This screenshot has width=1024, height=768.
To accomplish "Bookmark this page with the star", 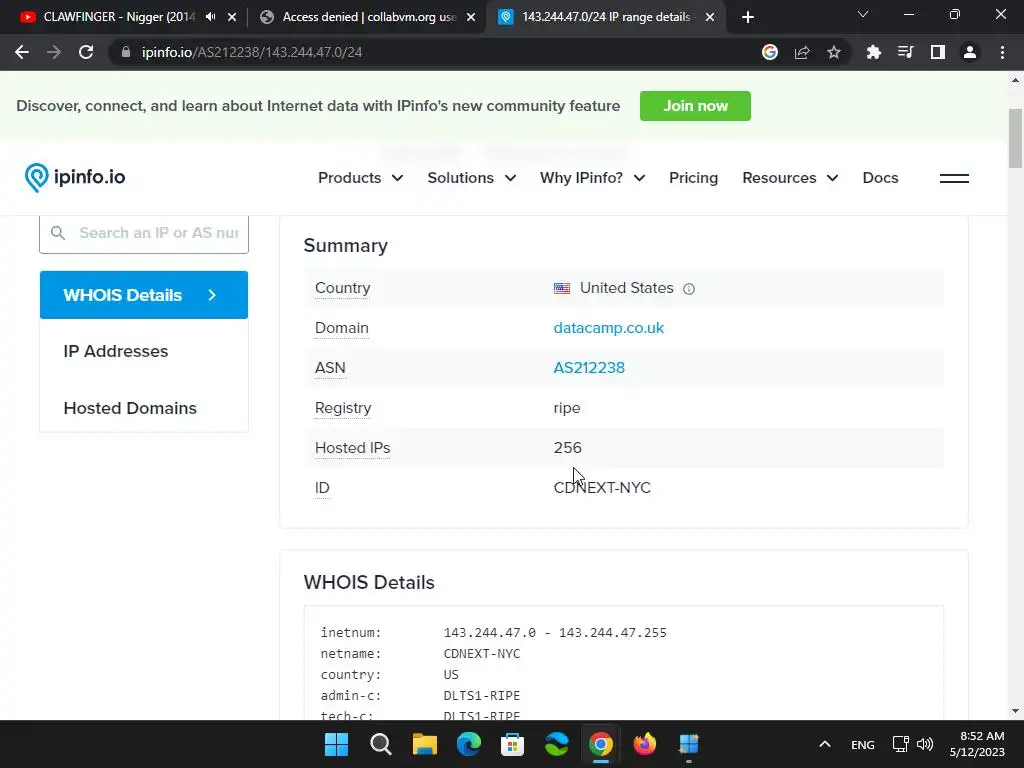I will point(833,52).
